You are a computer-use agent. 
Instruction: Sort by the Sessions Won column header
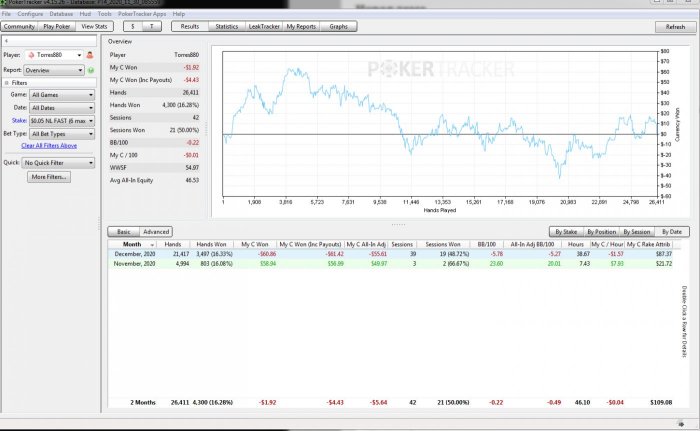[443, 245]
